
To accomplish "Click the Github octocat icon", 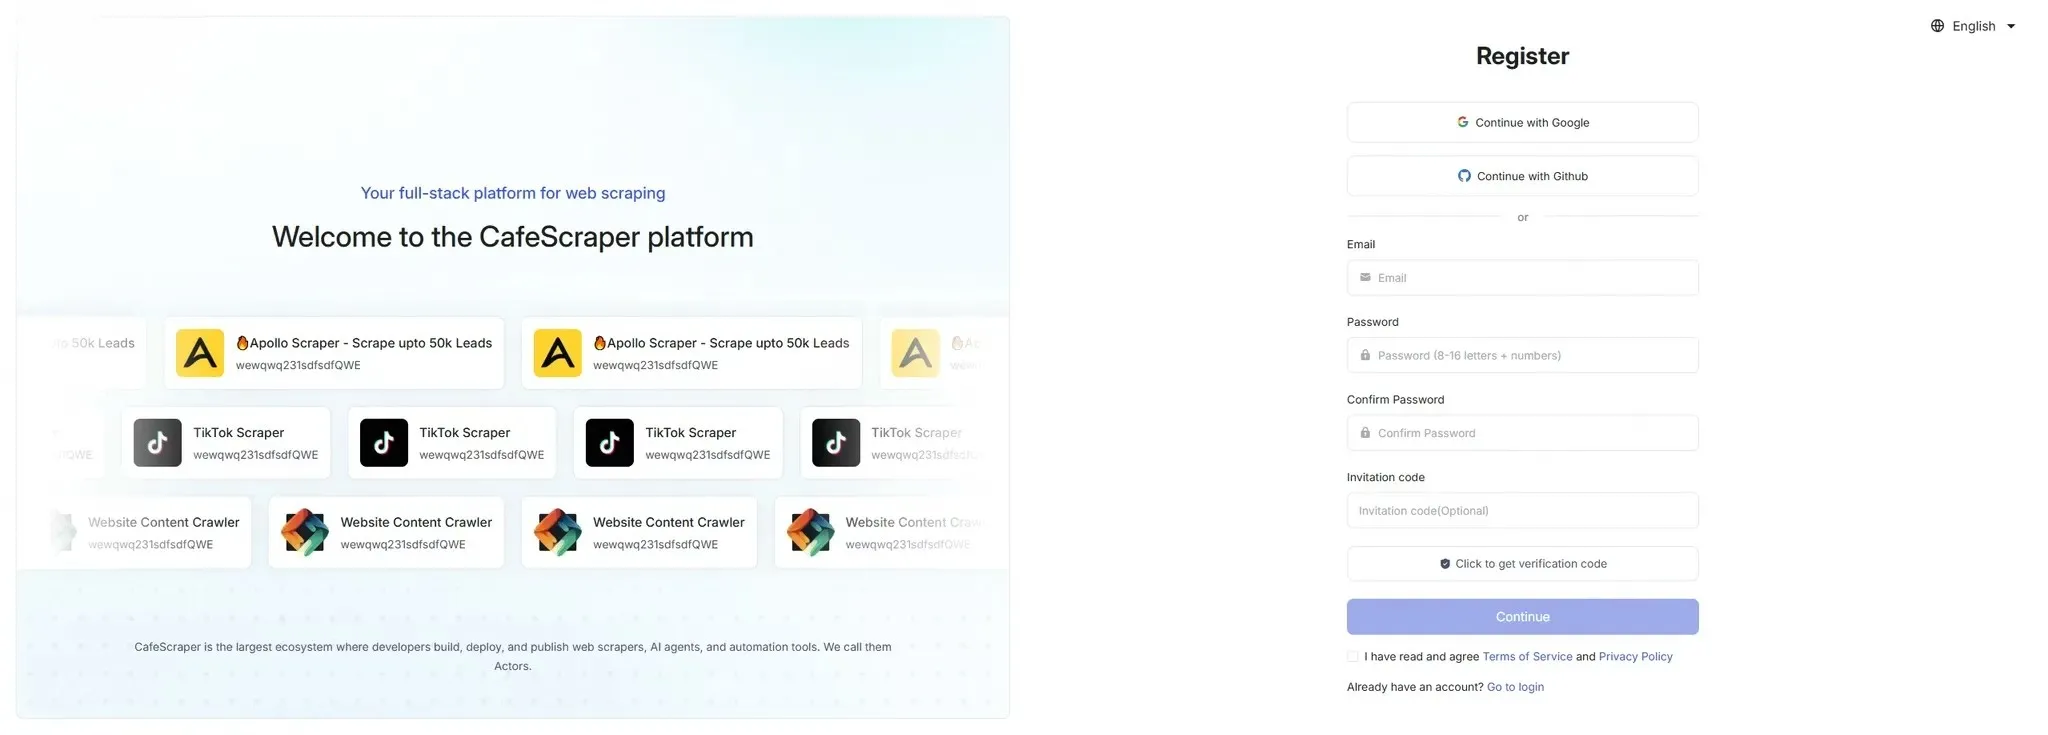I will pyautogui.click(x=1464, y=176).
